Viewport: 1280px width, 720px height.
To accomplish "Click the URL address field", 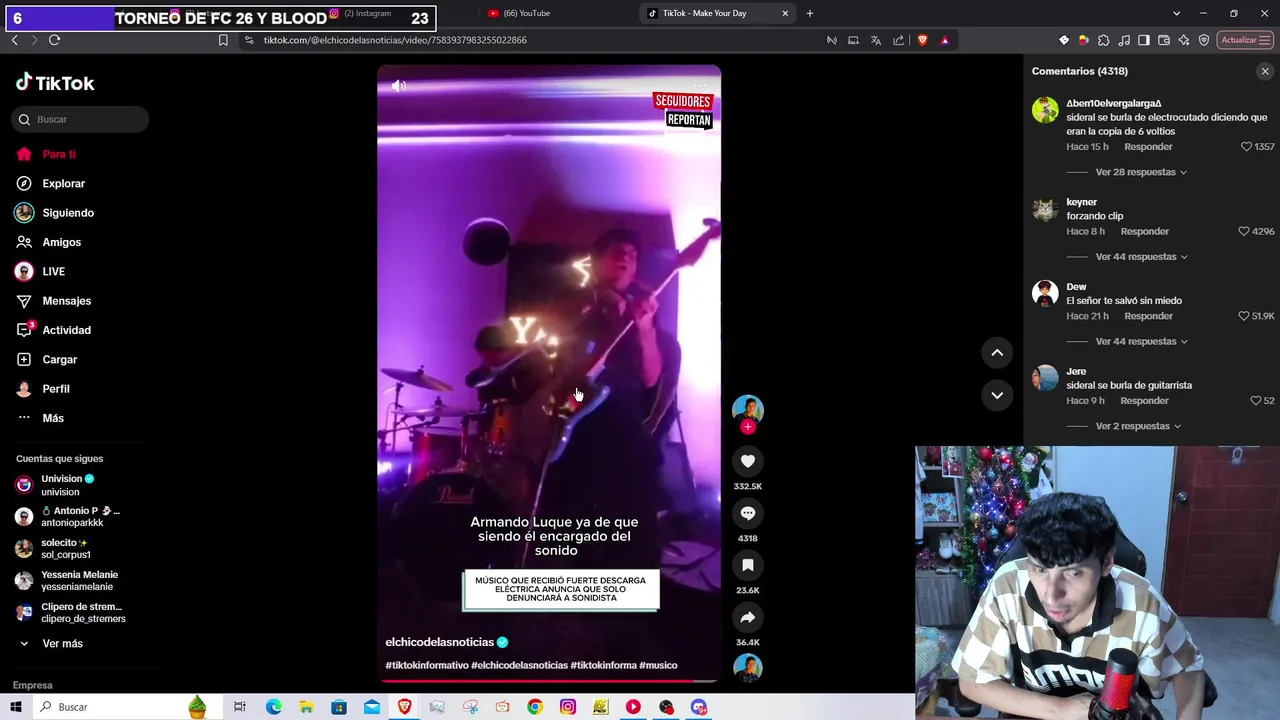I will tap(530, 40).
